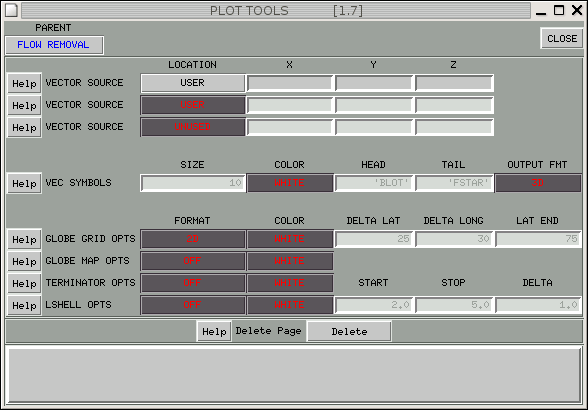The width and height of the screenshot is (588, 410).
Task: Click the Delete button
Action: [349, 332]
